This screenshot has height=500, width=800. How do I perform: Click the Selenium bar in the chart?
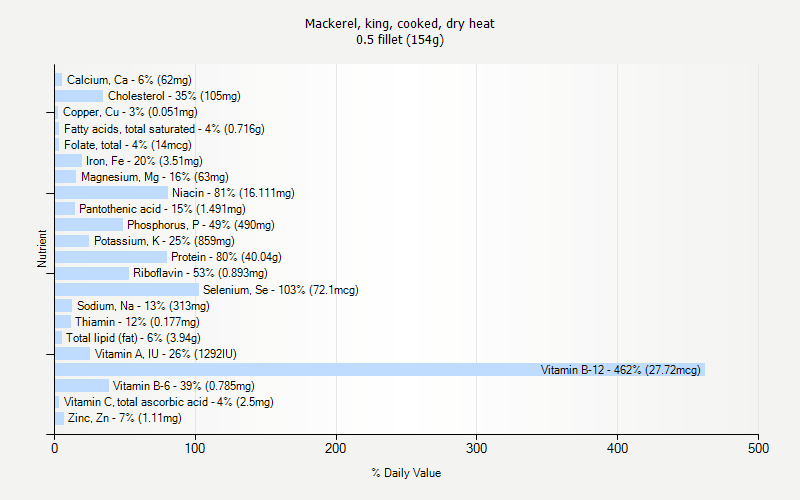(127, 290)
